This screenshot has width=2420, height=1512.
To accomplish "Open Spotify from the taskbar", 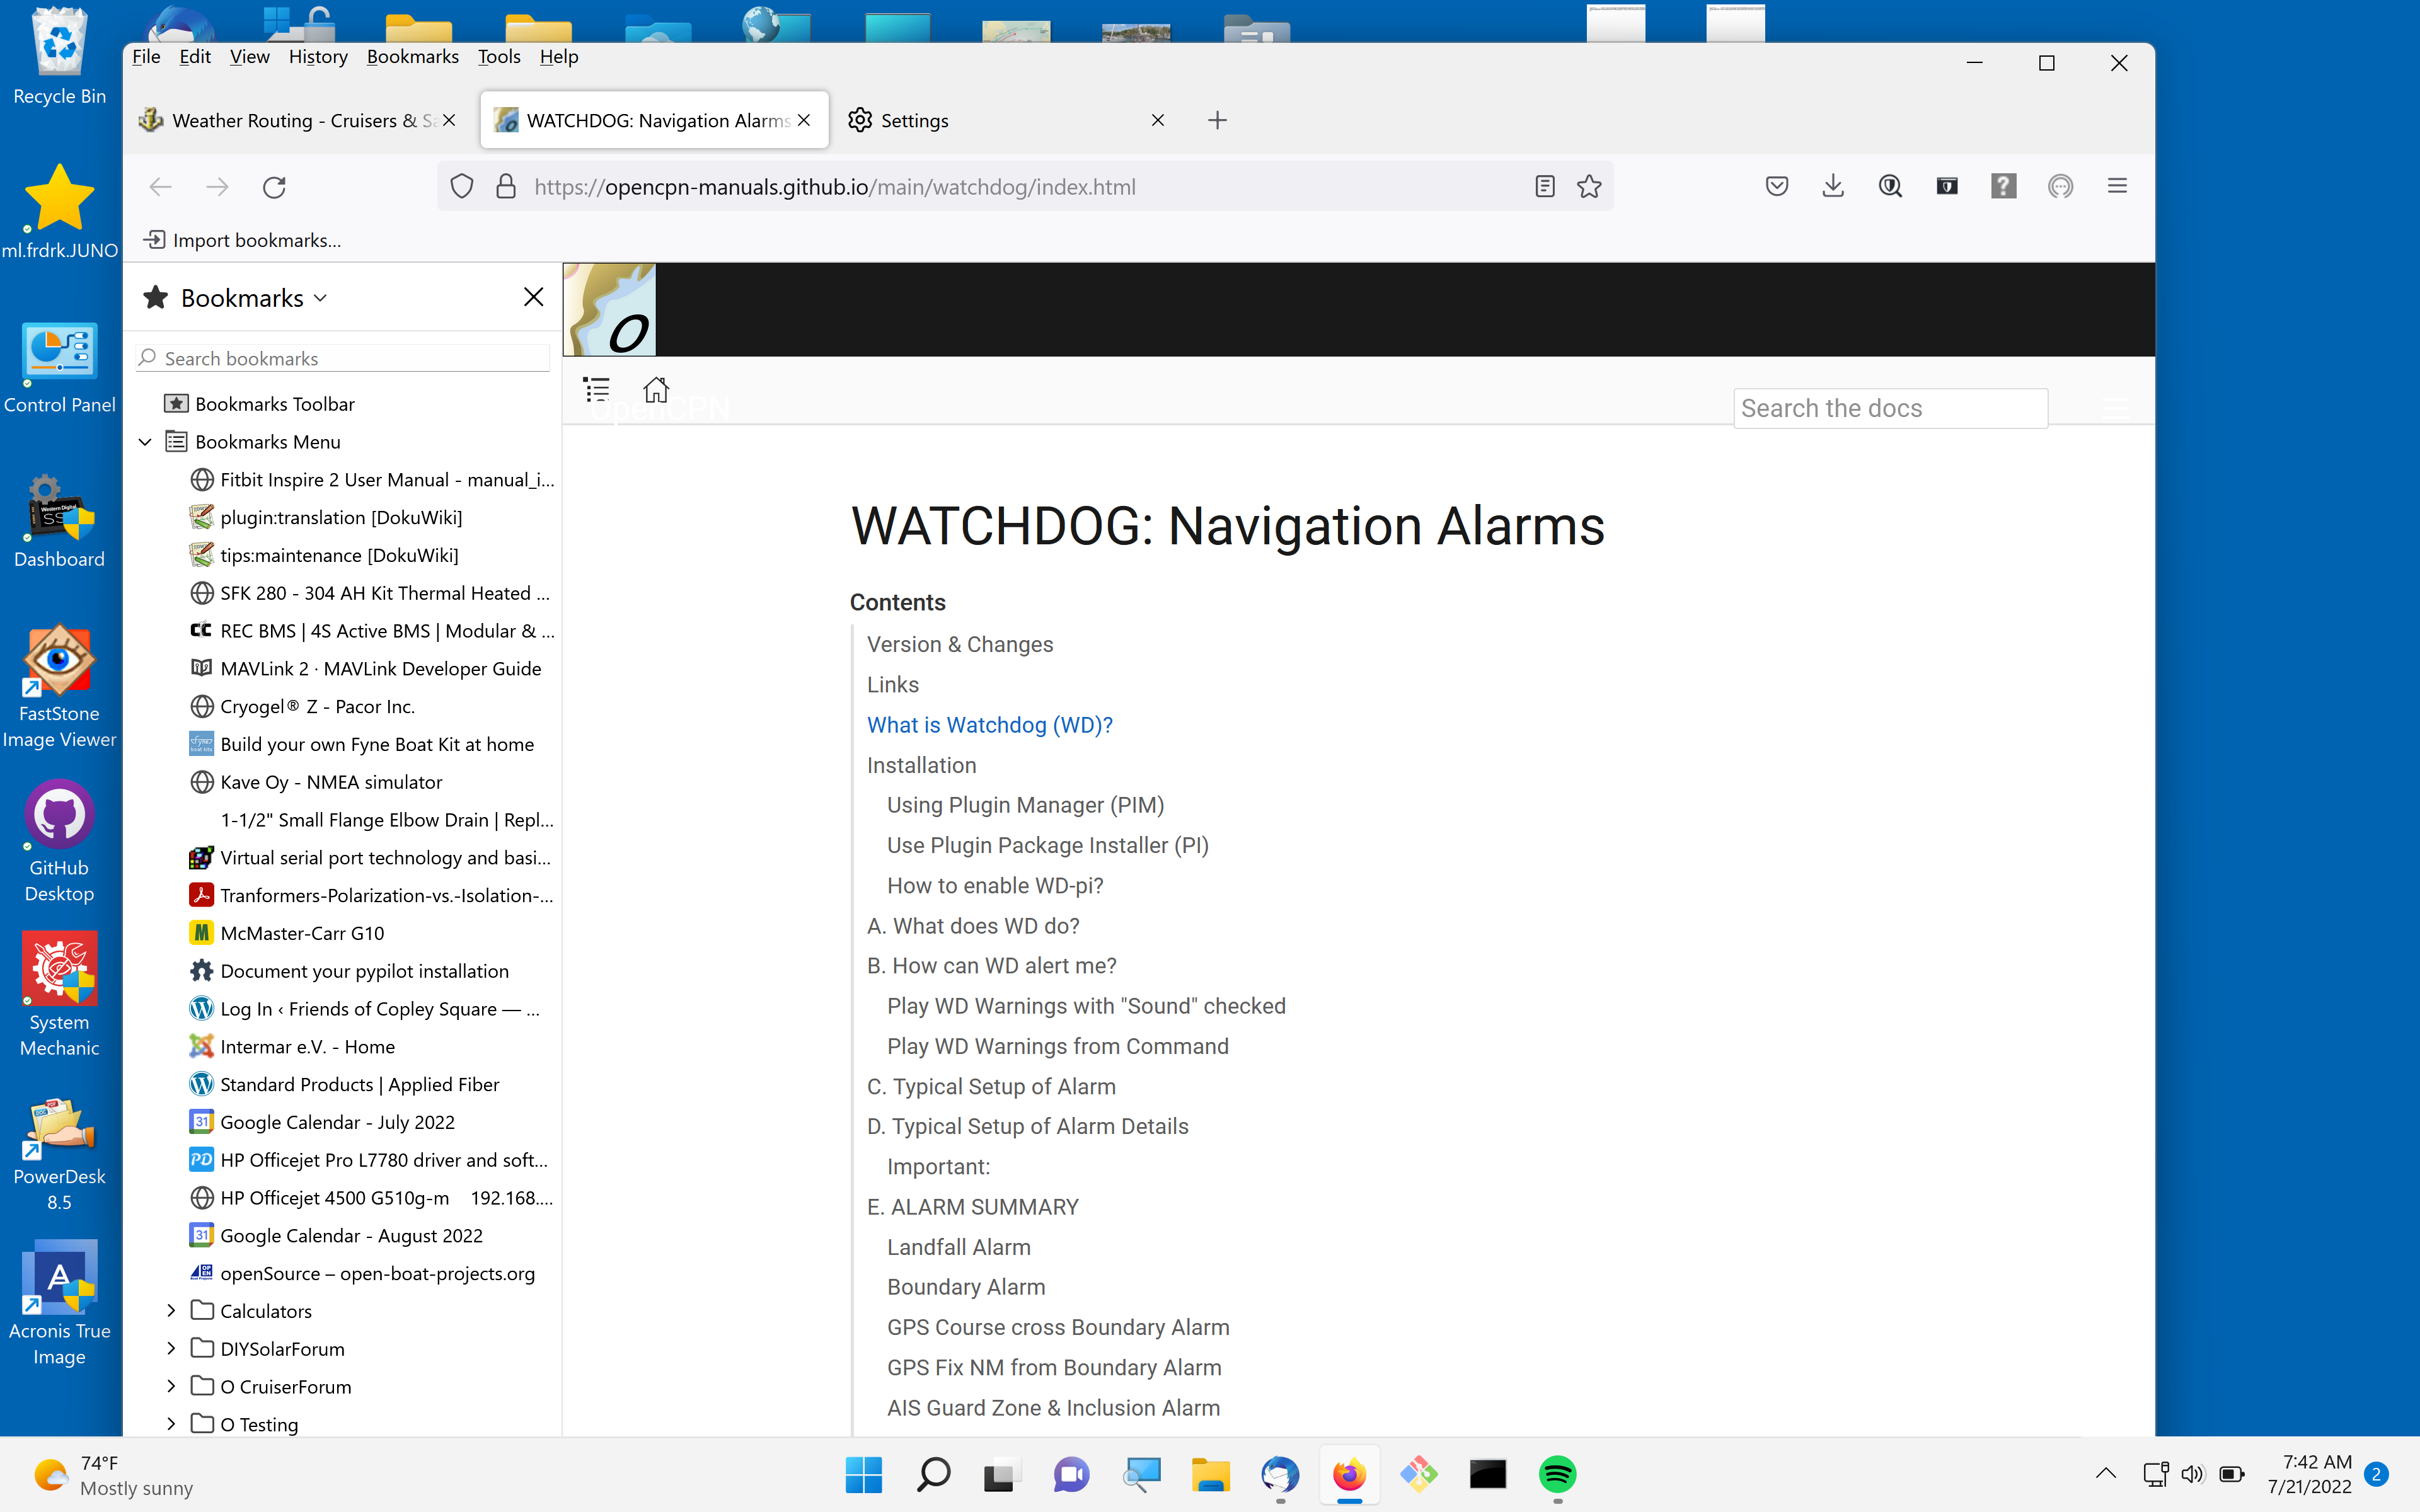I will point(1557,1474).
